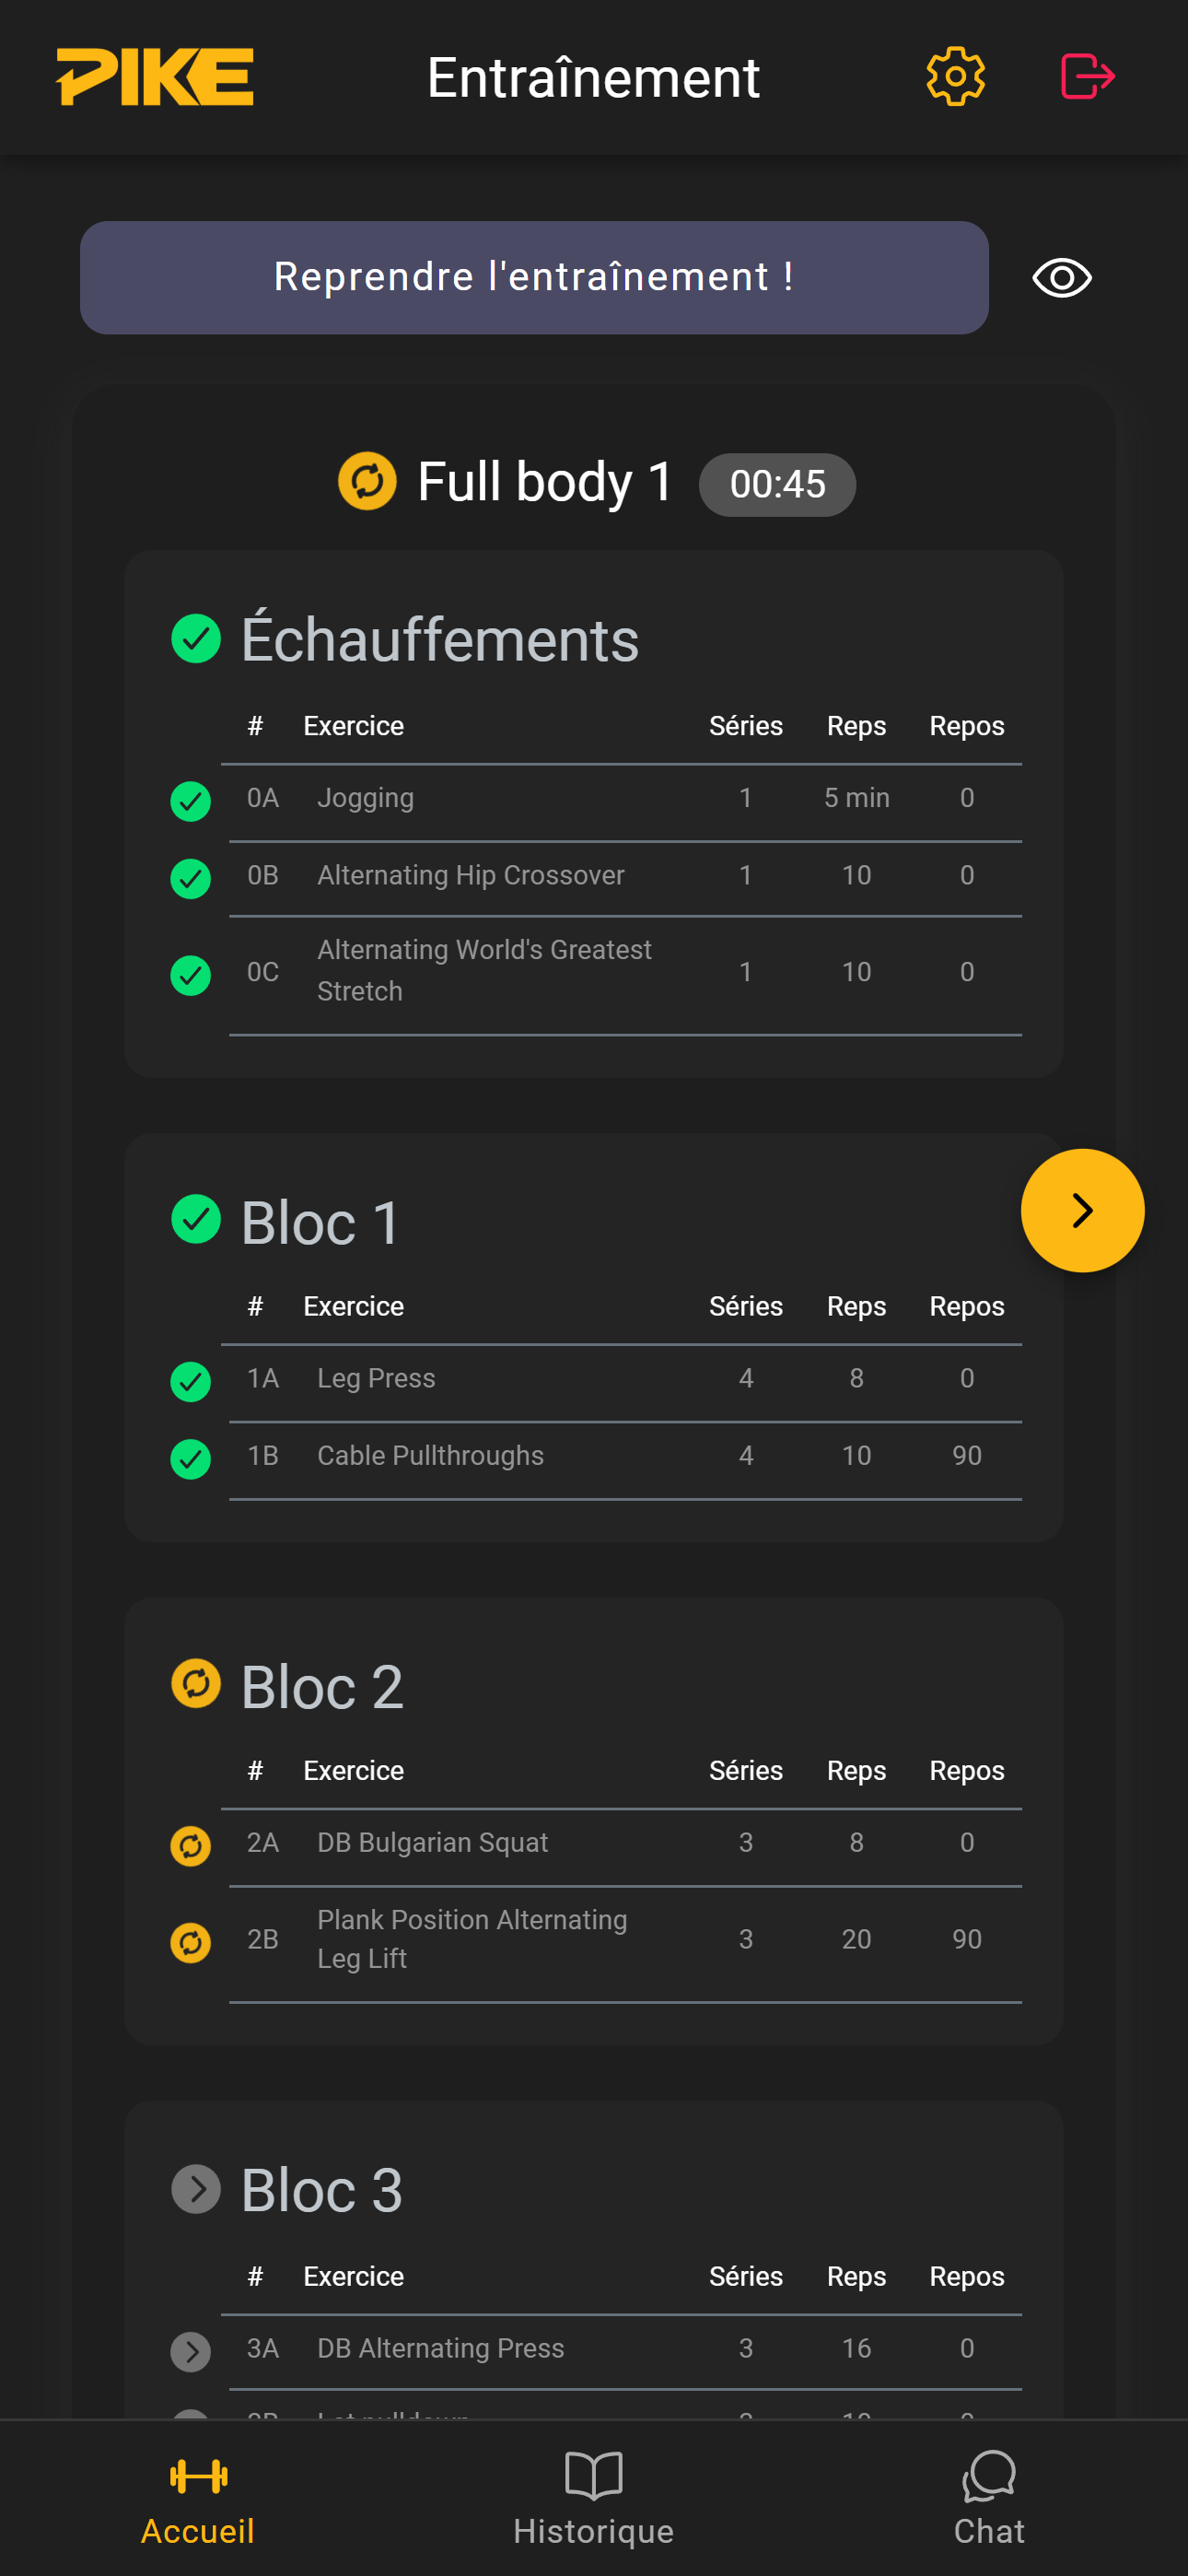The width and height of the screenshot is (1188, 2576).
Task: Toggle the Cable Pullthroughs checkmark
Action: [191, 1458]
